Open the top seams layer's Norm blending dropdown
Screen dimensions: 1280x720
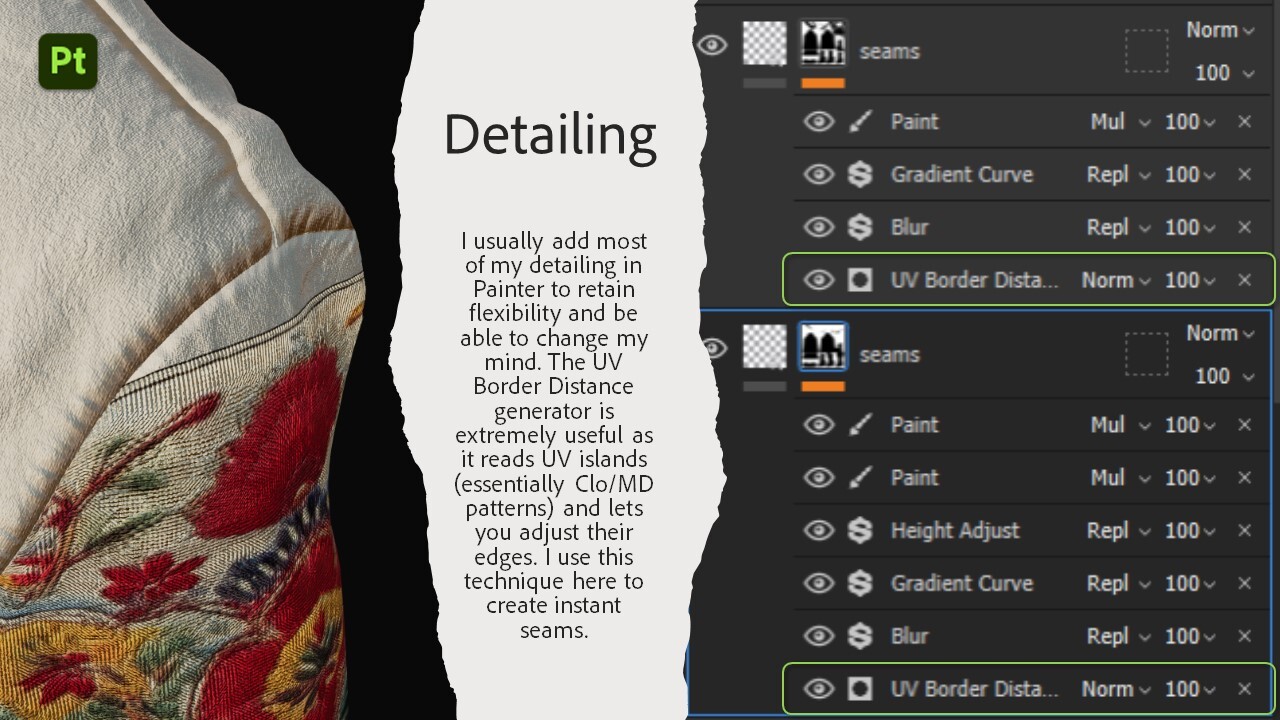pyautogui.click(x=1220, y=30)
